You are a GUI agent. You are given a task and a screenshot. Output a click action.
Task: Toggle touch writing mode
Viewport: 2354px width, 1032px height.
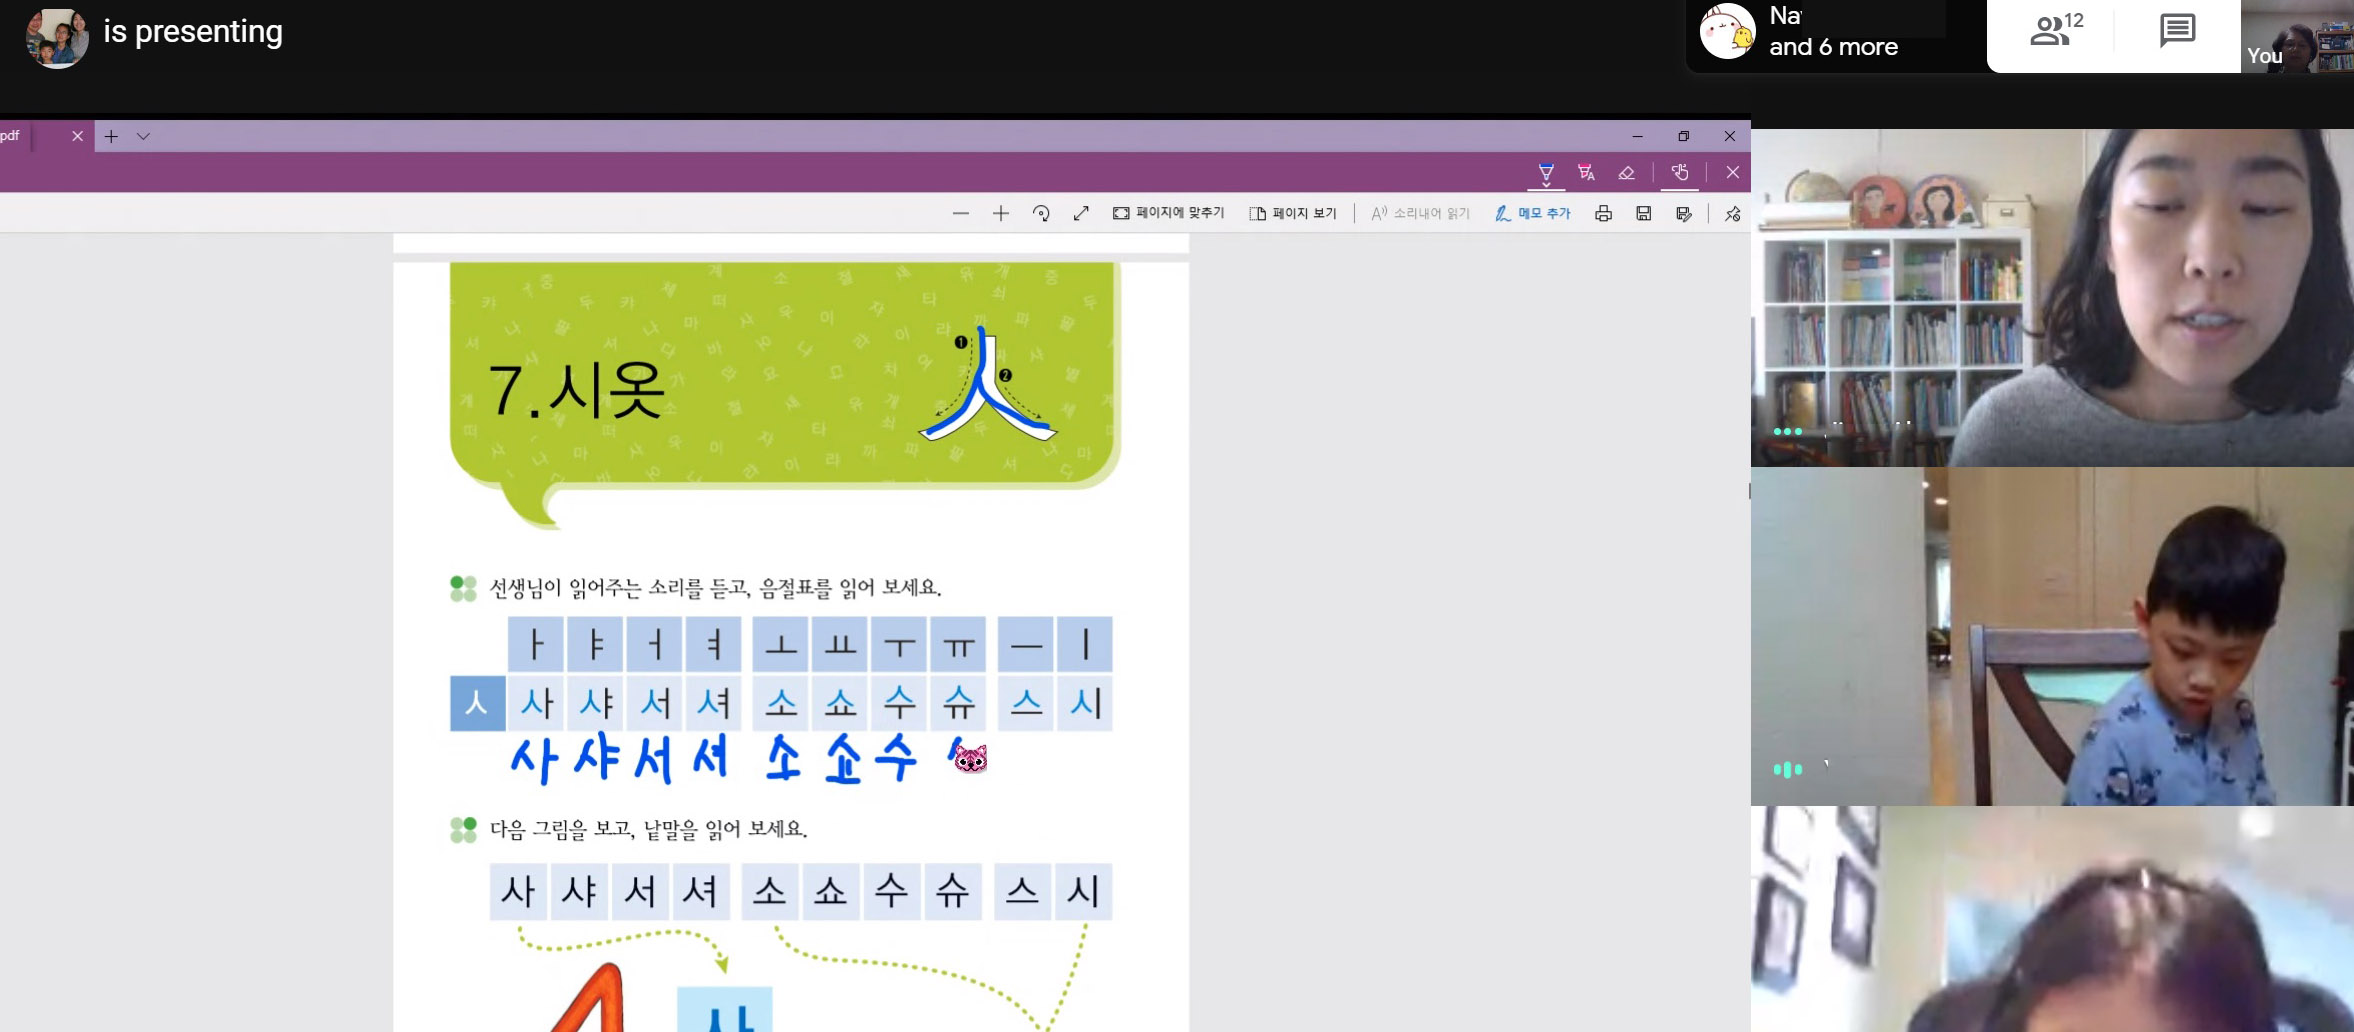[x=1680, y=173]
